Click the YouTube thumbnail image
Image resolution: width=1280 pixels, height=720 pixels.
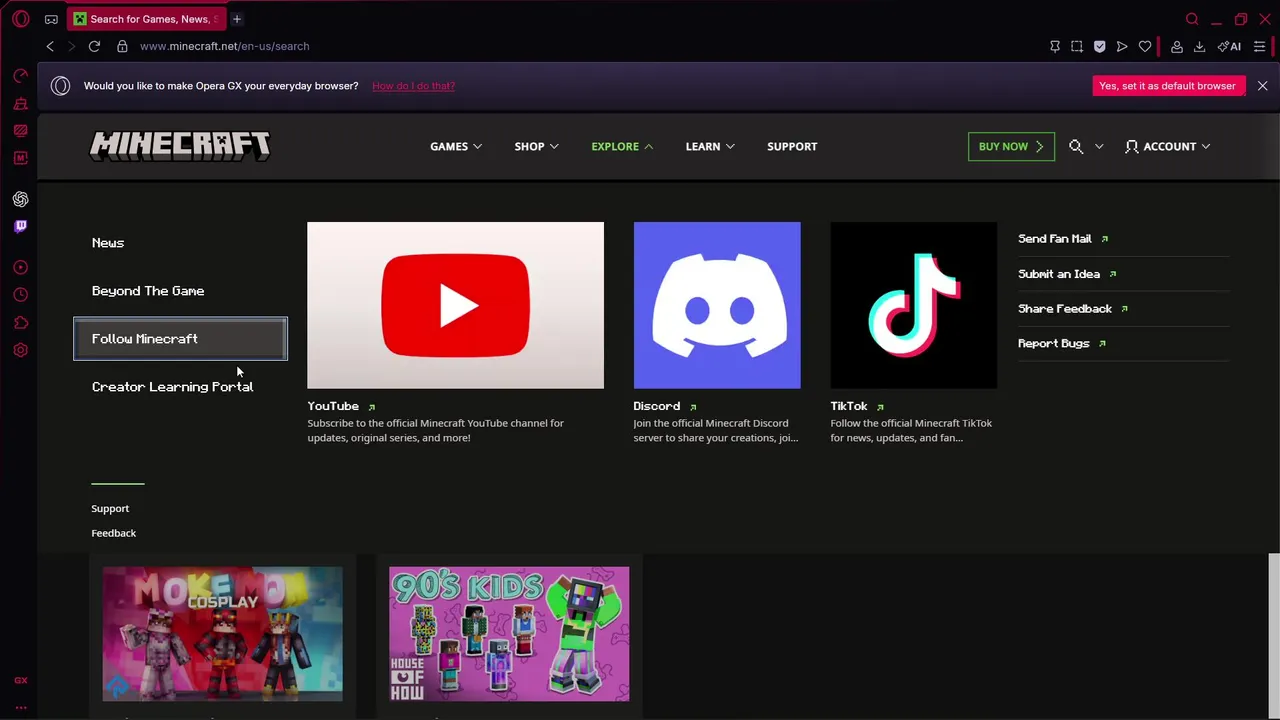455,305
